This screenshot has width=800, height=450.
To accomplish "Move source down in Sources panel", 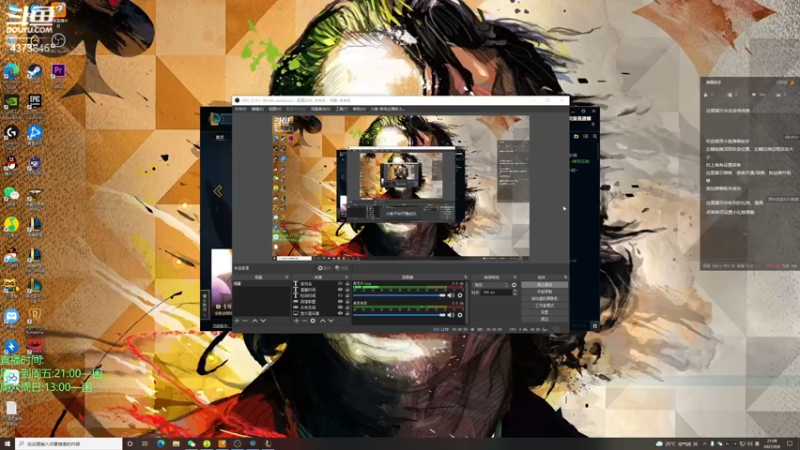I will (x=331, y=321).
